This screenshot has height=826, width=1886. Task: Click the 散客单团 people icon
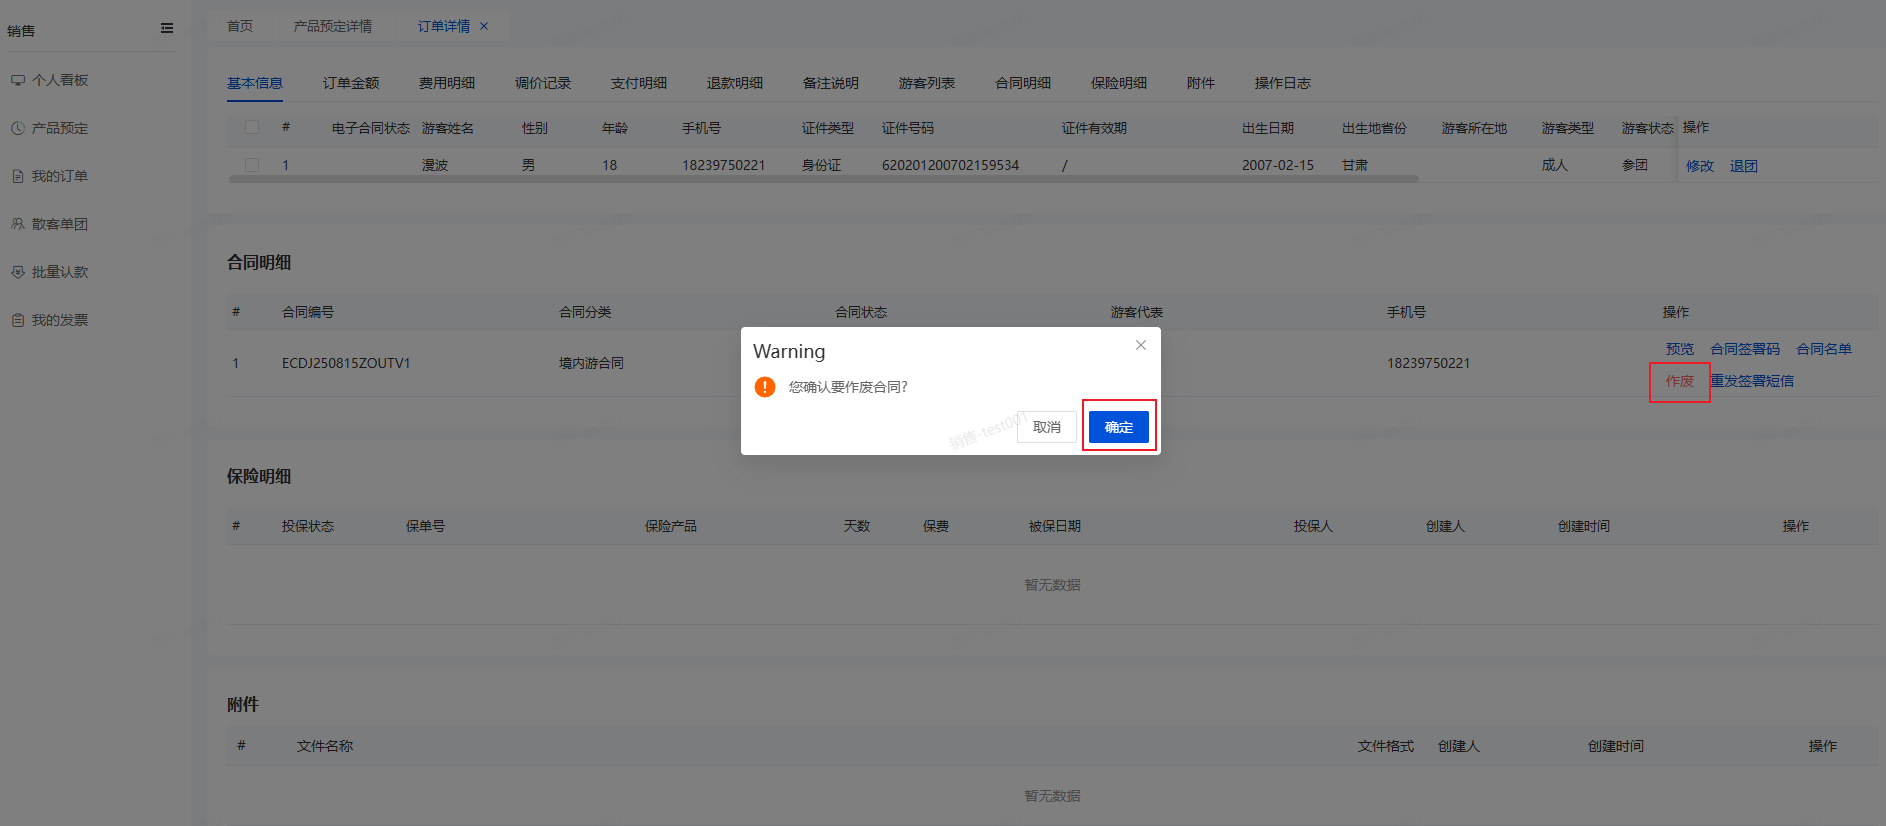[x=18, y=224]
